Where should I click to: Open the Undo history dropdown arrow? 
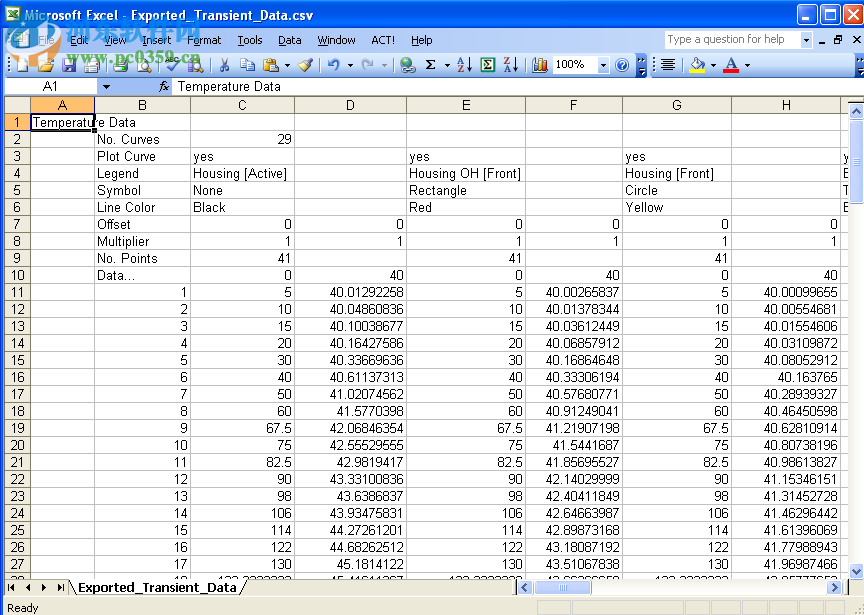[x=350, y=66]
